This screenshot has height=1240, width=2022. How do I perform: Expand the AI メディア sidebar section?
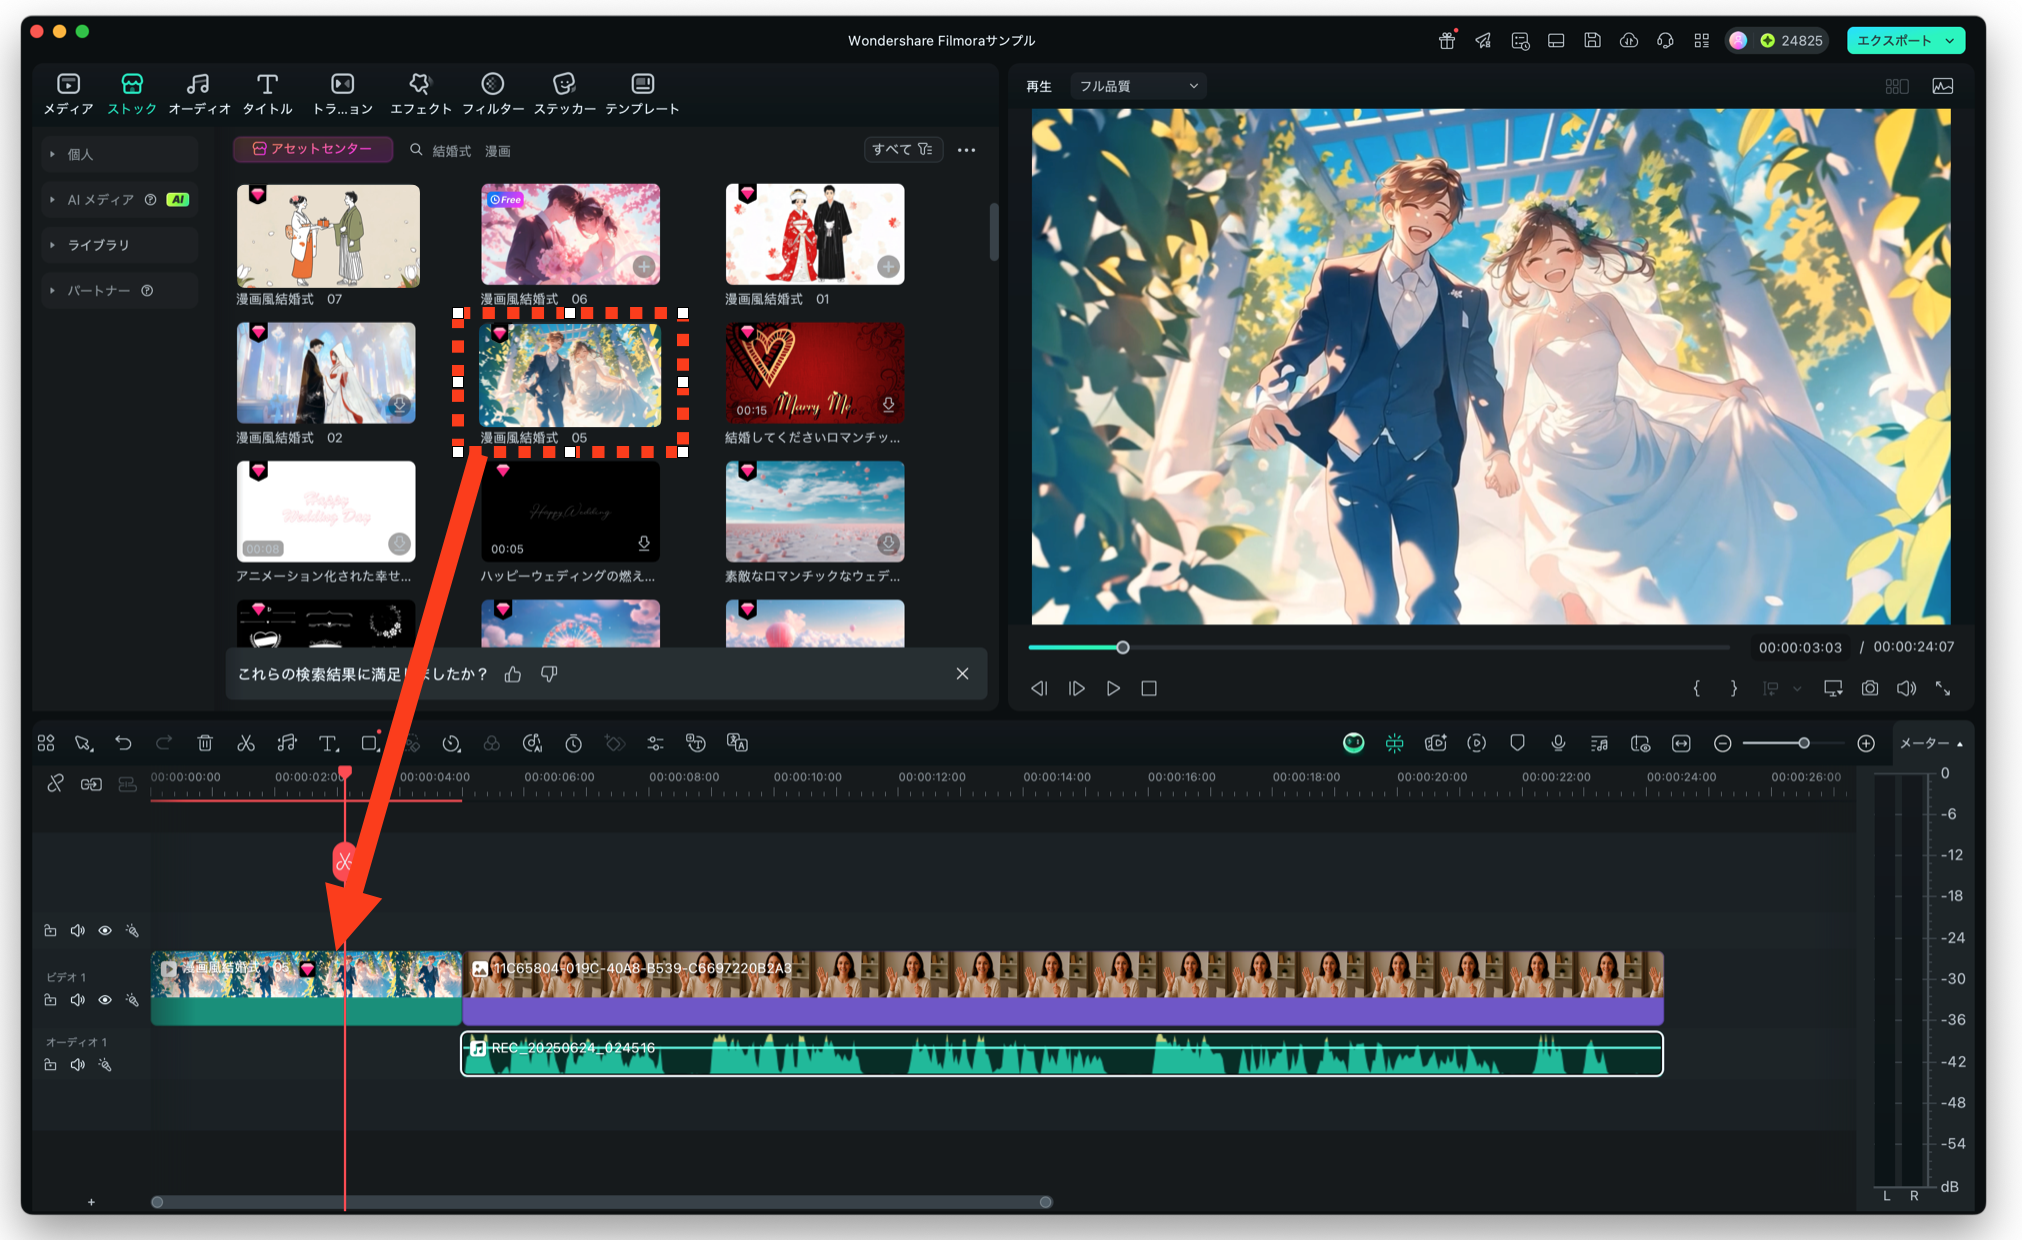tap(120, 199)
